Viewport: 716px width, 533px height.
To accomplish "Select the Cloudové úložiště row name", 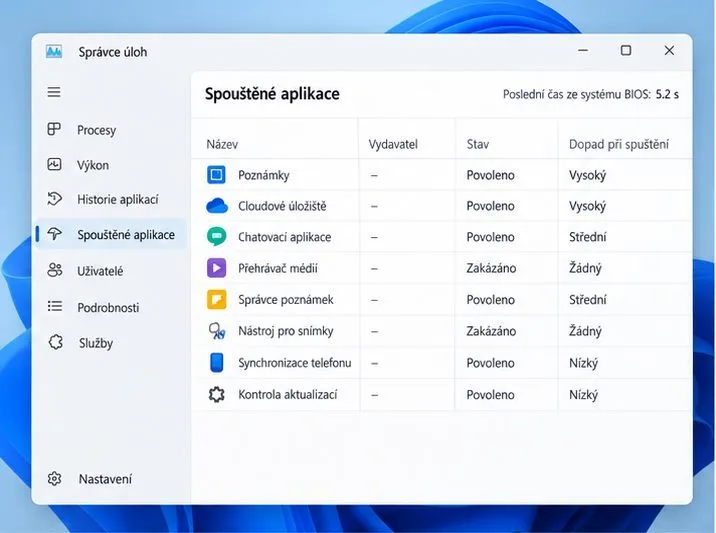I will (282, 206).
